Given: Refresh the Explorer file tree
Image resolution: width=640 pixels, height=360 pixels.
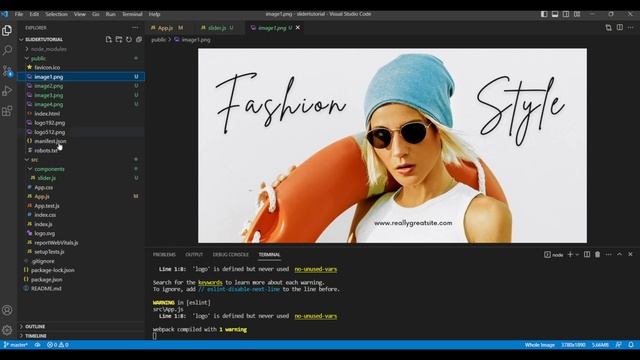Looking at the screenshot, I should click(129, 40).
